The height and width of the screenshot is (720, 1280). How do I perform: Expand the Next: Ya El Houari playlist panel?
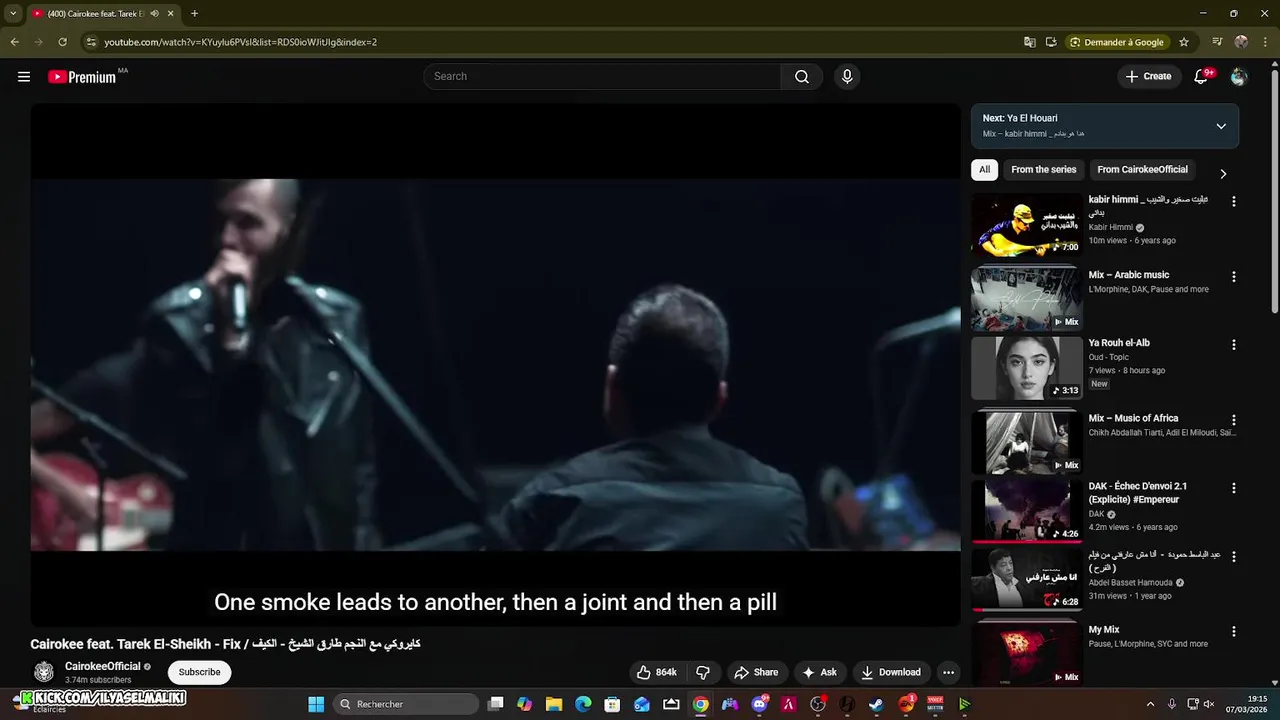[1221, 126]
